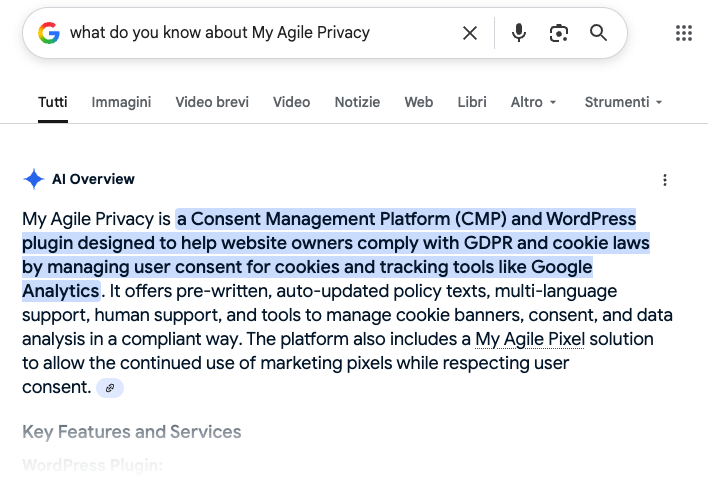Open the Strumenti tools dropdown

click(x=623, y=102)
